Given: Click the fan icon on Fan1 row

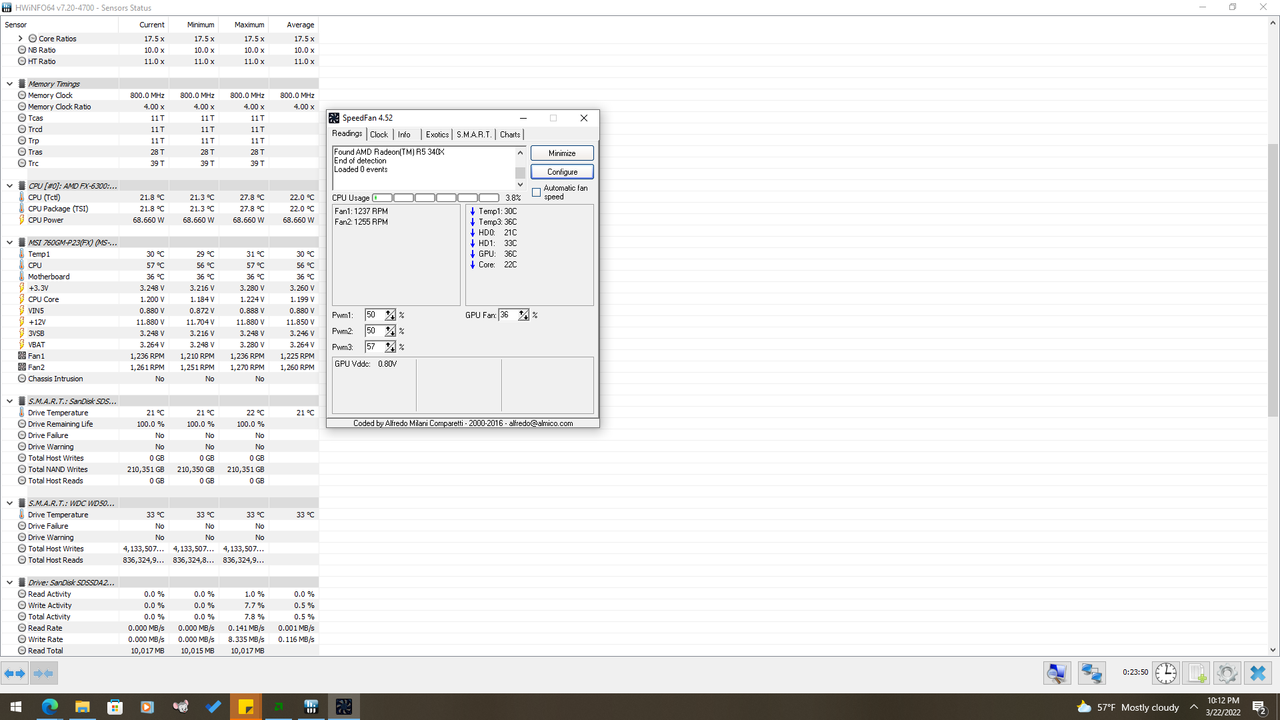Looking at the screenshot, I should pos(22,356).
